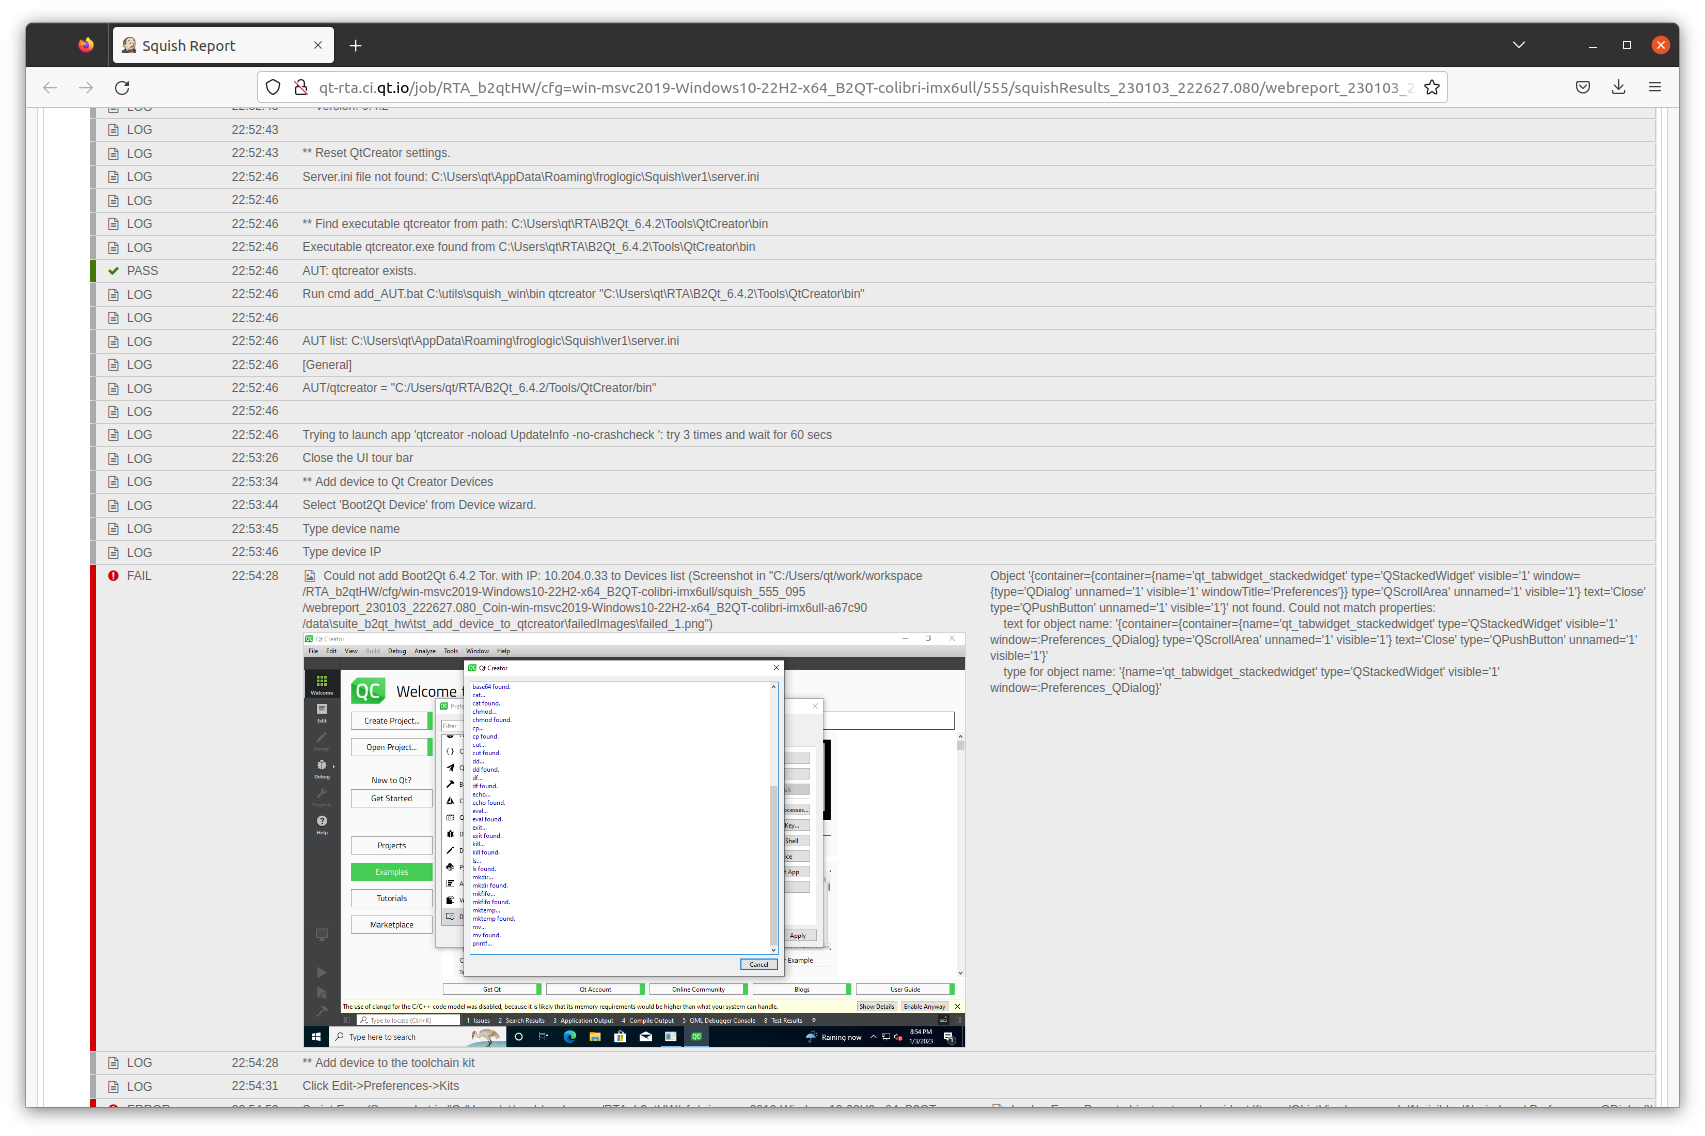Click LOG icon for [General] row
The image size is (1705, 1136).
[113, 365]
